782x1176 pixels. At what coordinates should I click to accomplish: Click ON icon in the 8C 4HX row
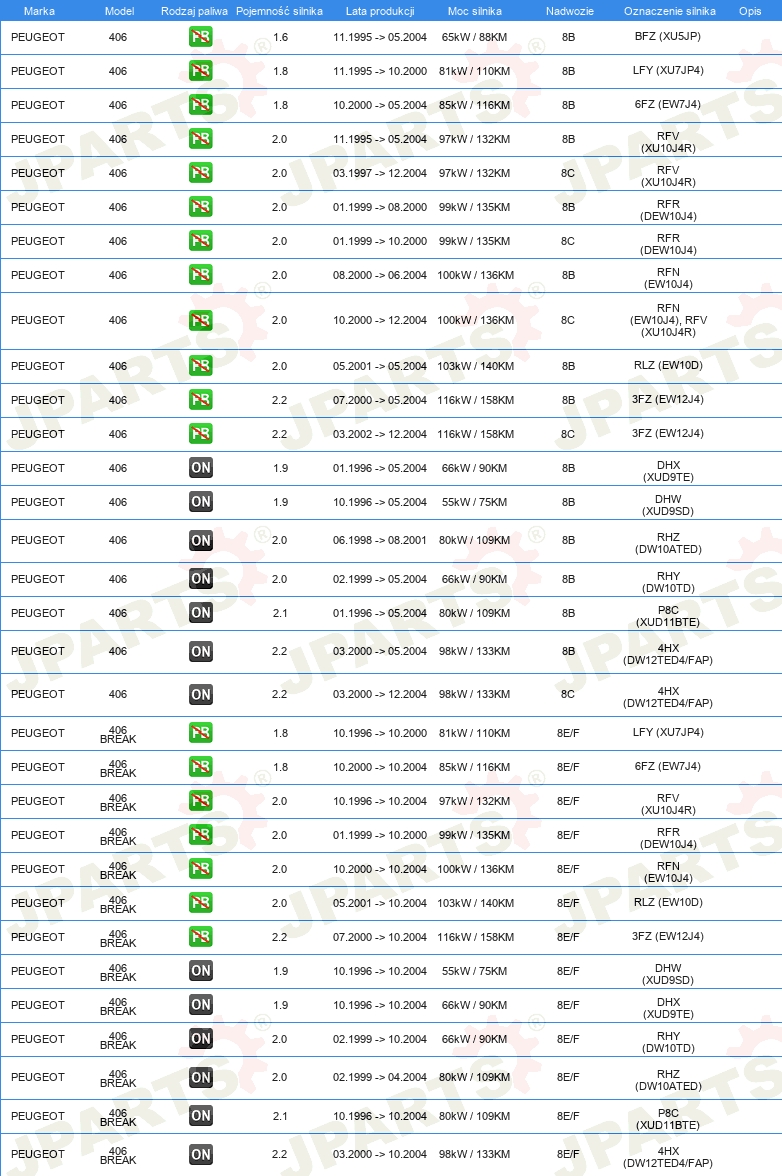click(200, 694)
